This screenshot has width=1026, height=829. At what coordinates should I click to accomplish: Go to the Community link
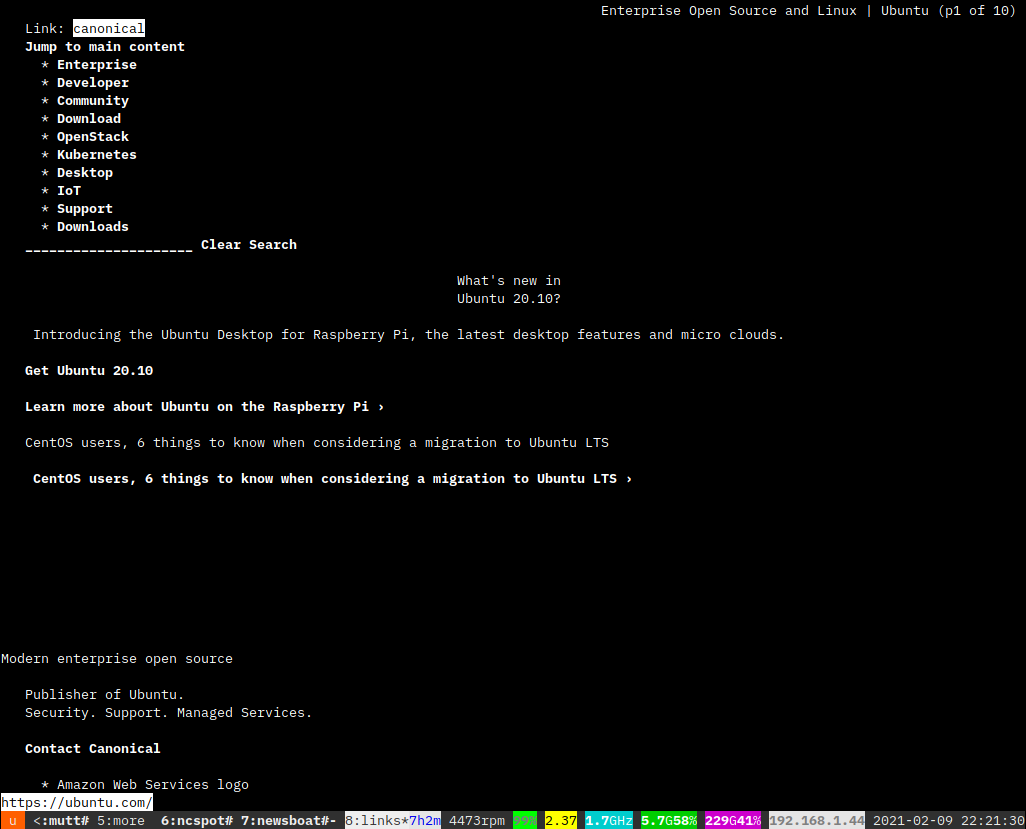pos(93,101)
